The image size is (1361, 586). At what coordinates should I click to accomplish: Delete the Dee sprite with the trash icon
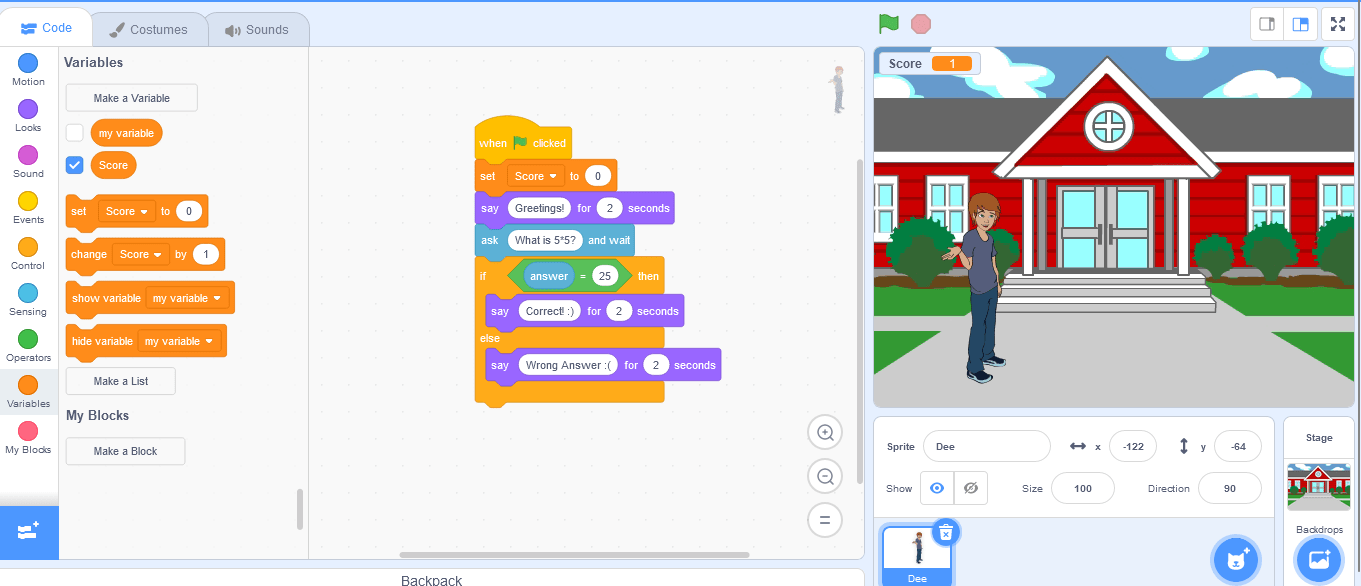945,532
